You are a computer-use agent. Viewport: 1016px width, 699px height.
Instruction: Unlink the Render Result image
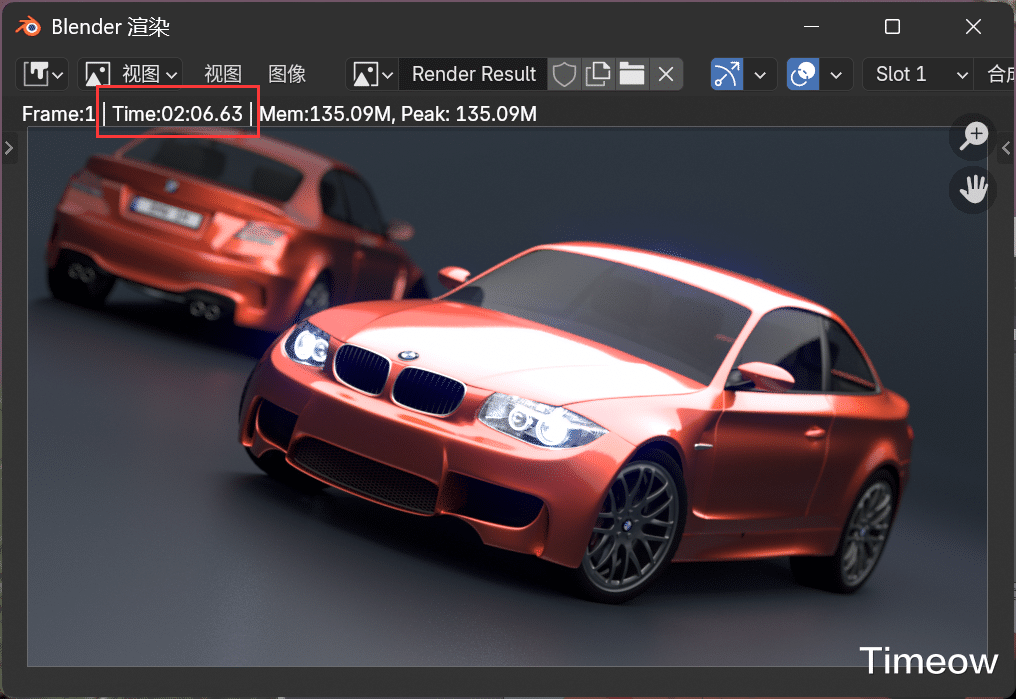pyautogui.click(x=666, y=74)
